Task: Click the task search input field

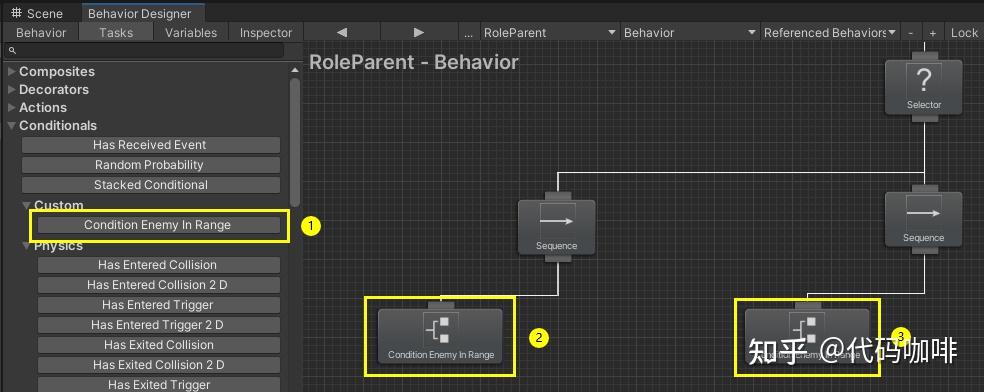Action: click(x=145, y=50)
